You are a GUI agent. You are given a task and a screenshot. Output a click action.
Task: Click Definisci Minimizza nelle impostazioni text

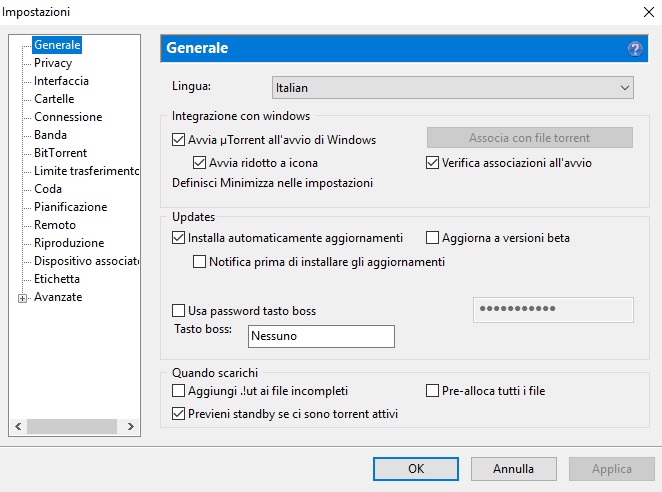pos(272,183)
